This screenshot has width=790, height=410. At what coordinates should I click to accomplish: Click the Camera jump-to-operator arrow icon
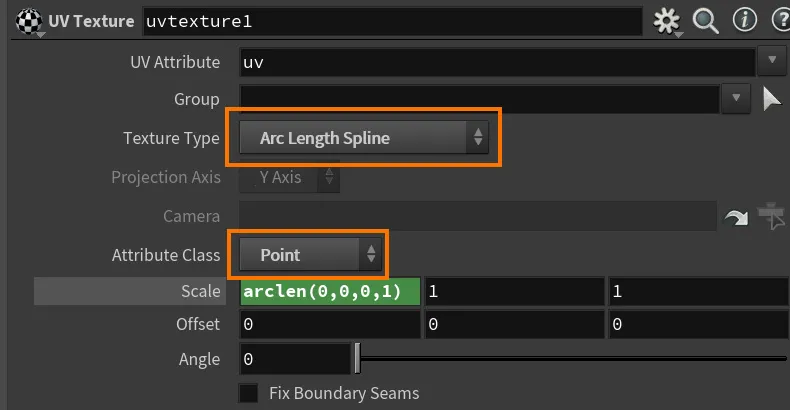pyautogui.click(x=736, y=218)
